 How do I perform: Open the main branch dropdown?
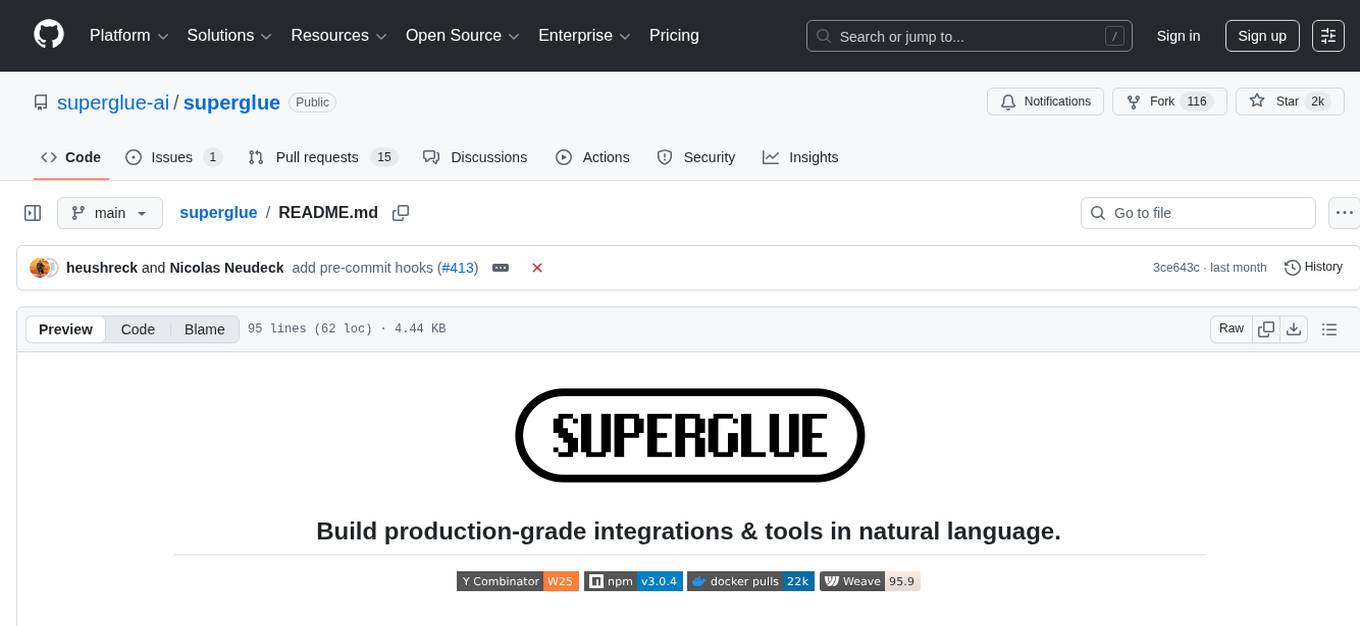click(110, 212)
